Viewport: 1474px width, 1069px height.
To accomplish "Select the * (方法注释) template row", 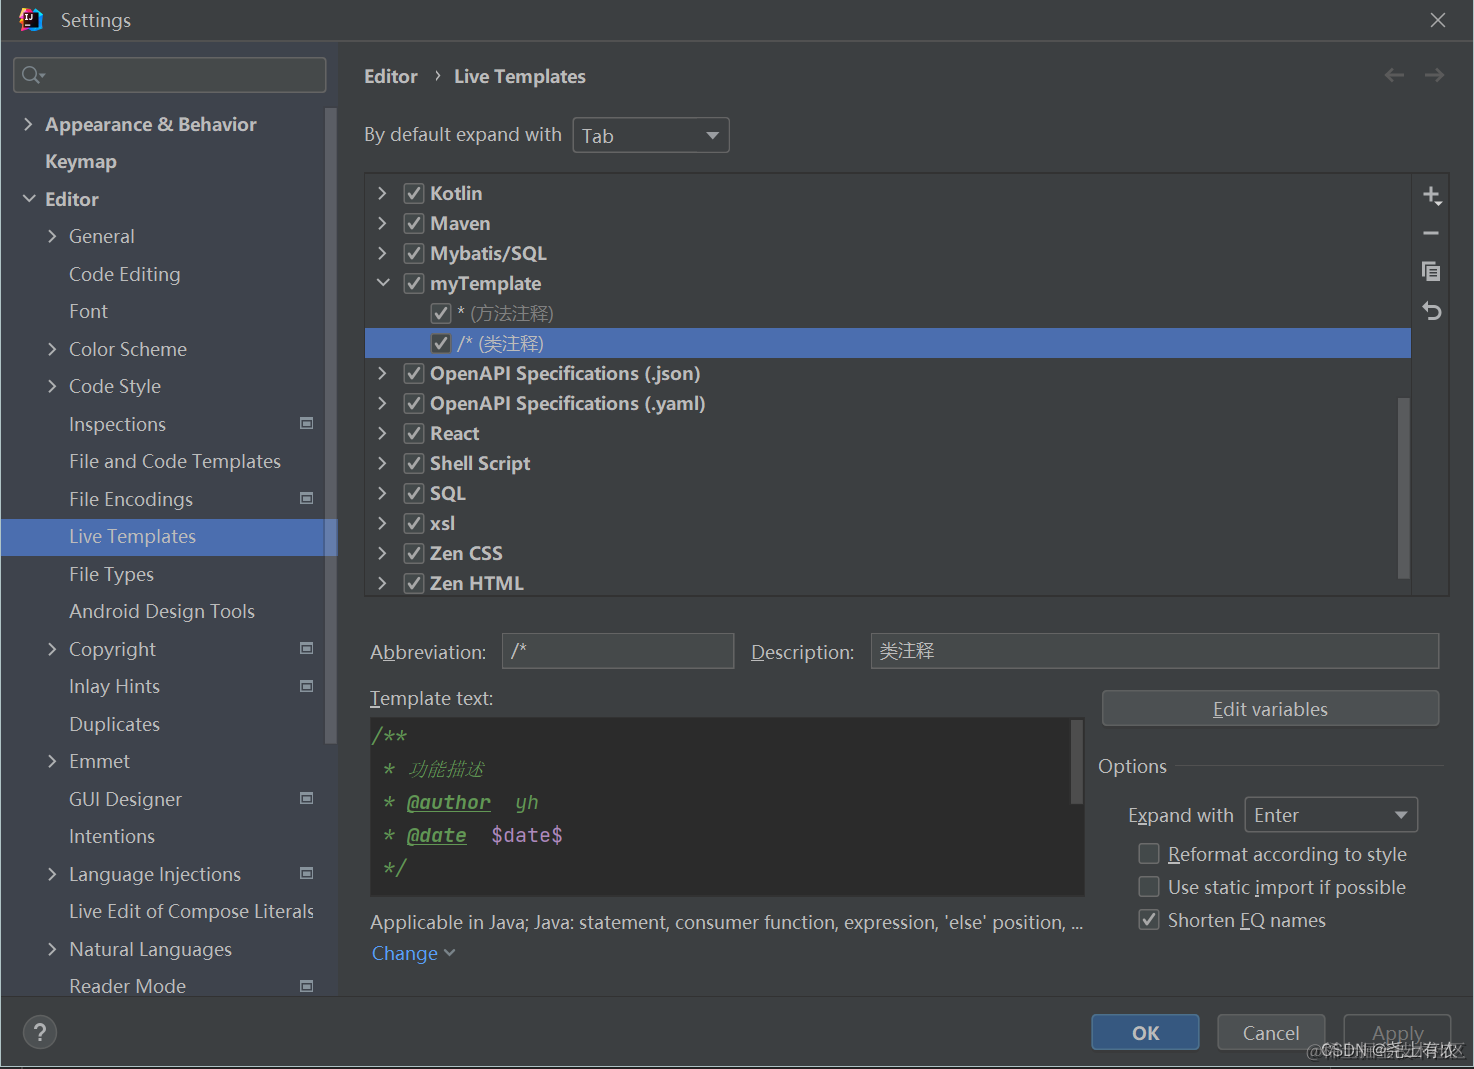I will tap(888, 313).
